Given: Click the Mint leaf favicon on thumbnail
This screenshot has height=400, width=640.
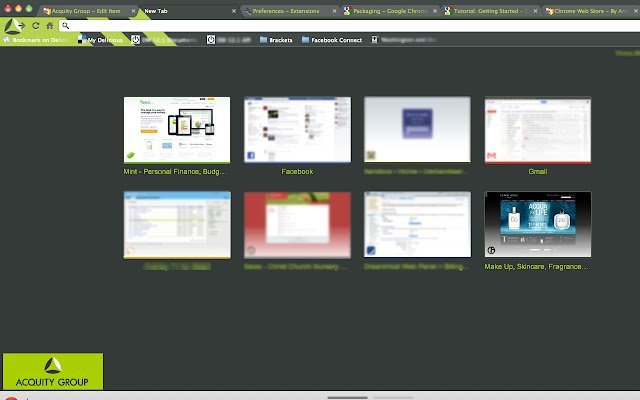Looking at the screenshot, I should [x=131, y=155].
